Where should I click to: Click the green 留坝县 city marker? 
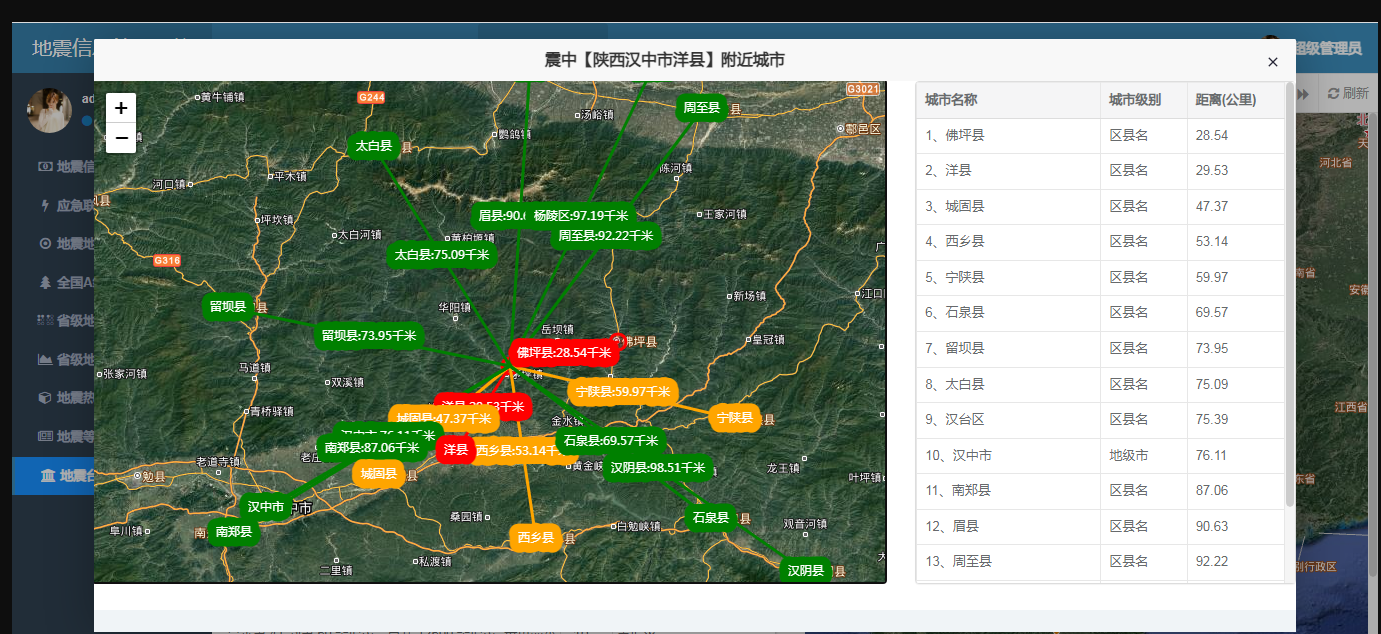click(x=228, y=306)
